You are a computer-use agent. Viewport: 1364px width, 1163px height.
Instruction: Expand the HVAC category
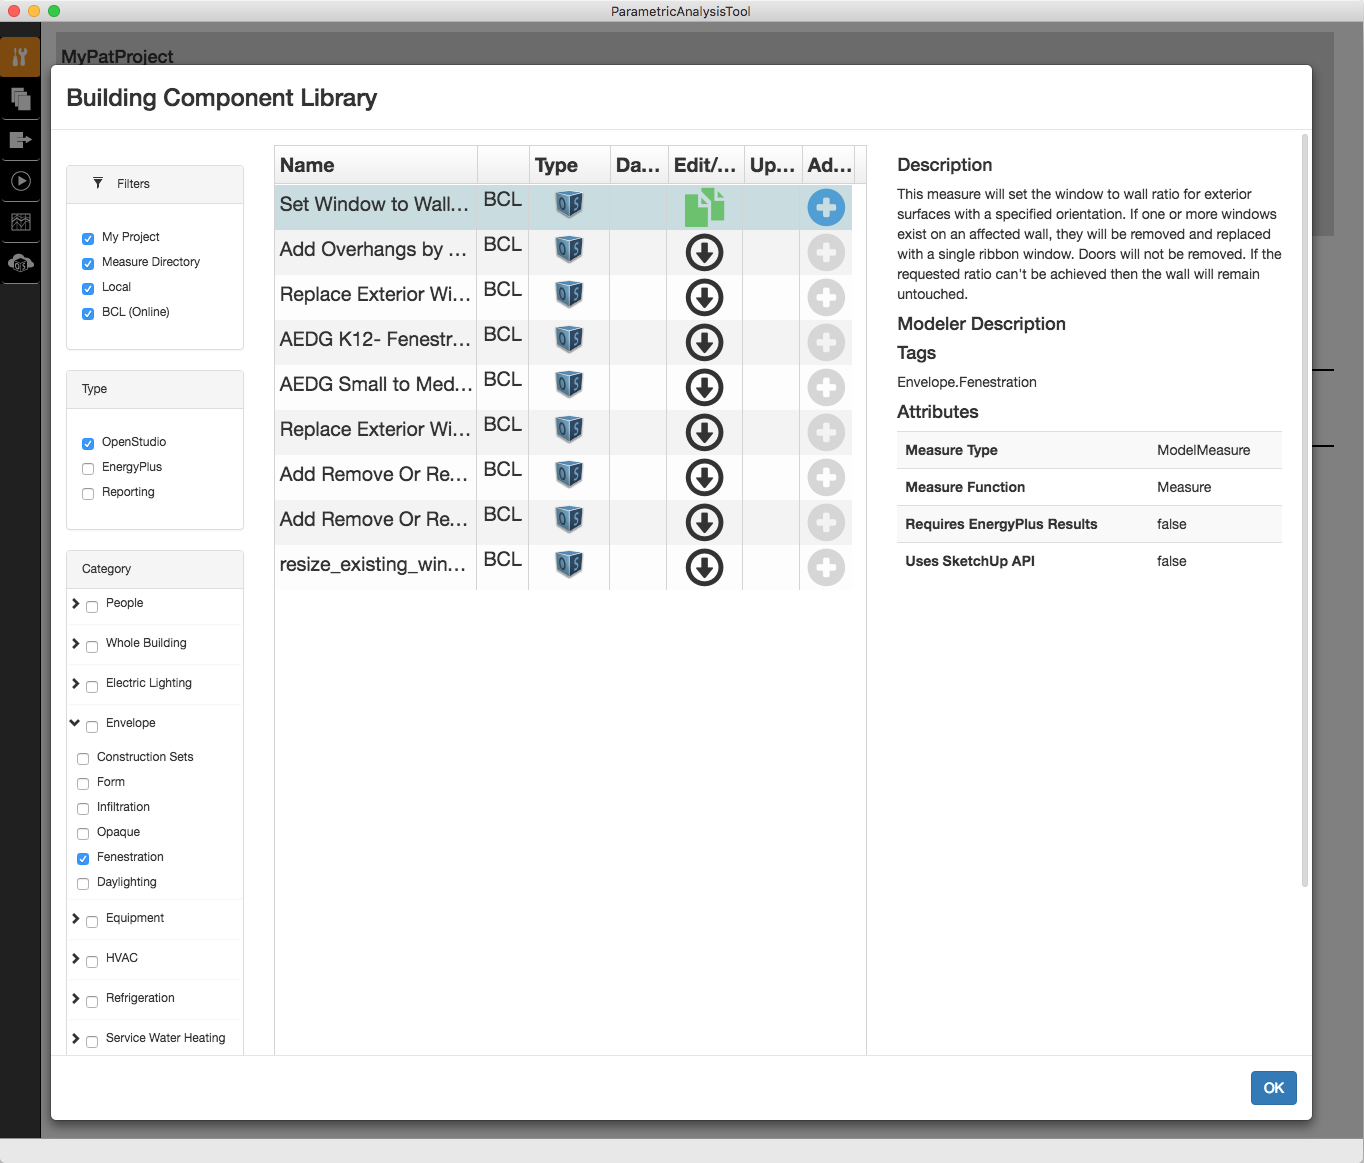pos(76,958)
